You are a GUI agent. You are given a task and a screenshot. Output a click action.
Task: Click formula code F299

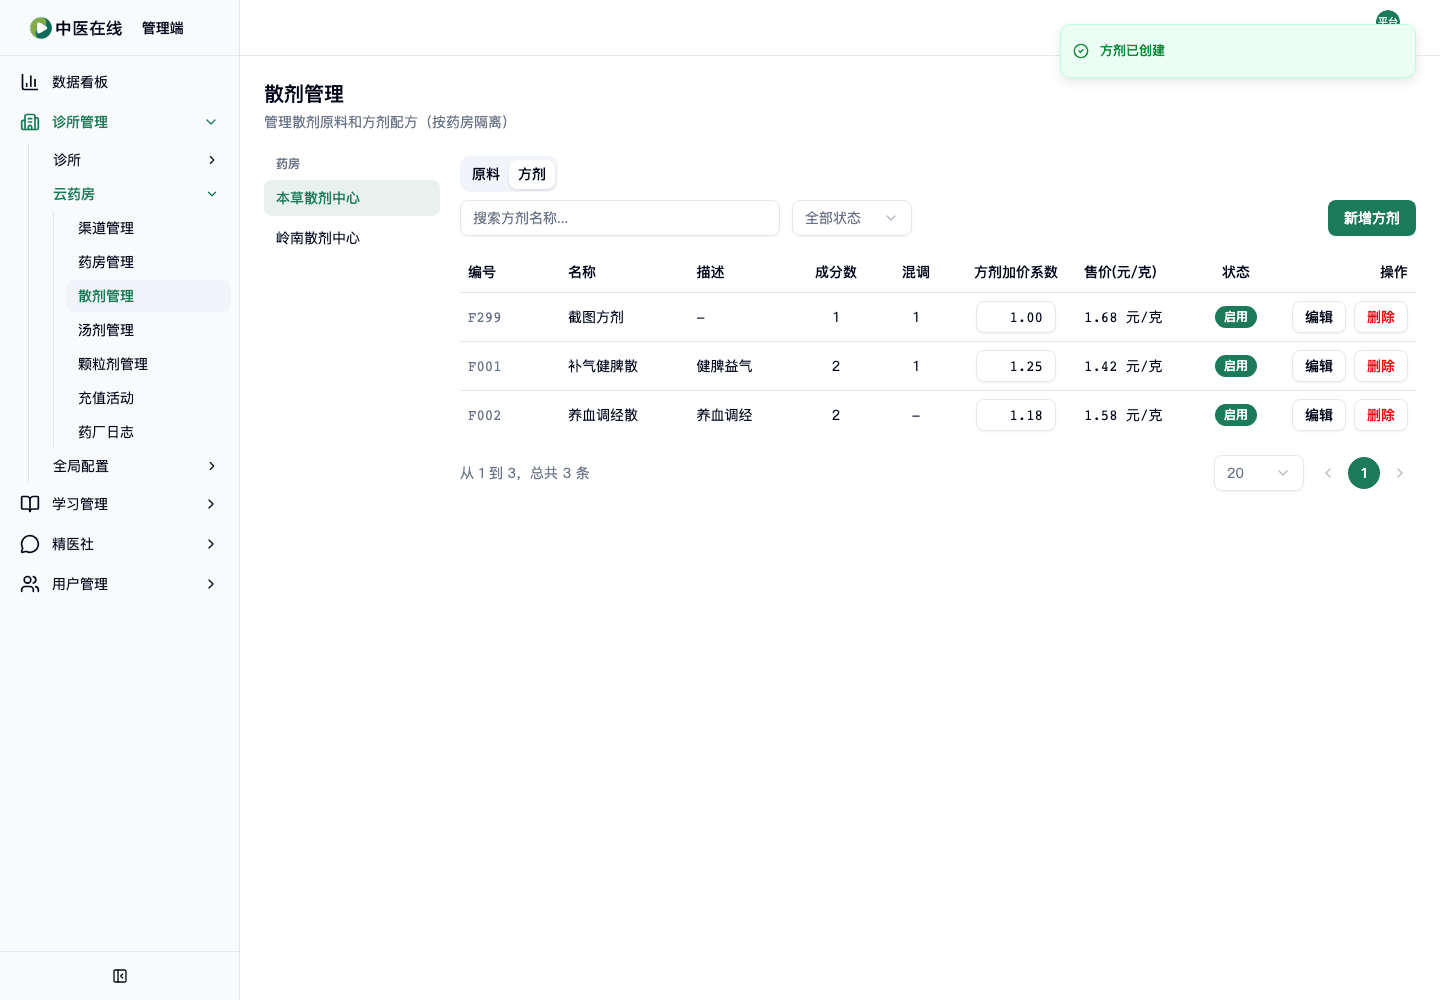(485, 317)
